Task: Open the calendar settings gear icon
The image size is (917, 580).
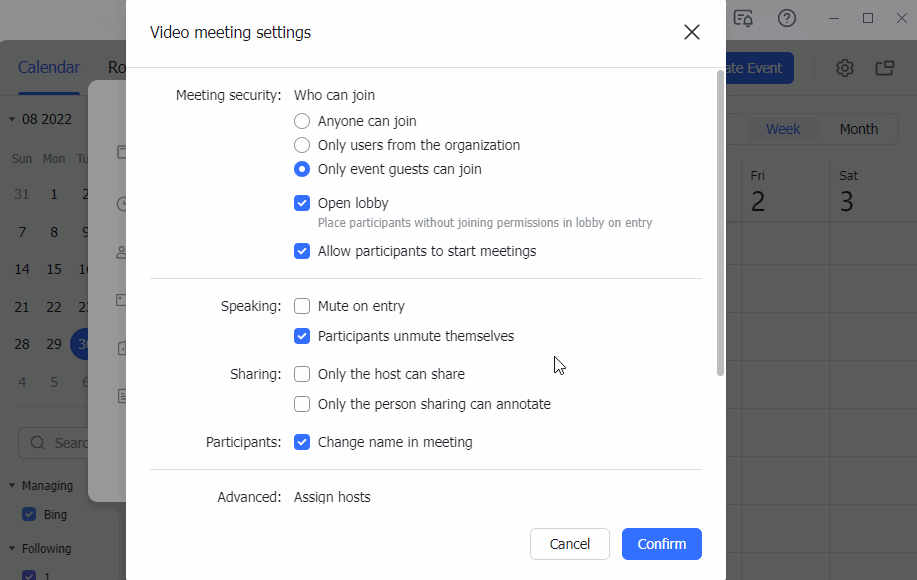Action: tap(845, 68)
